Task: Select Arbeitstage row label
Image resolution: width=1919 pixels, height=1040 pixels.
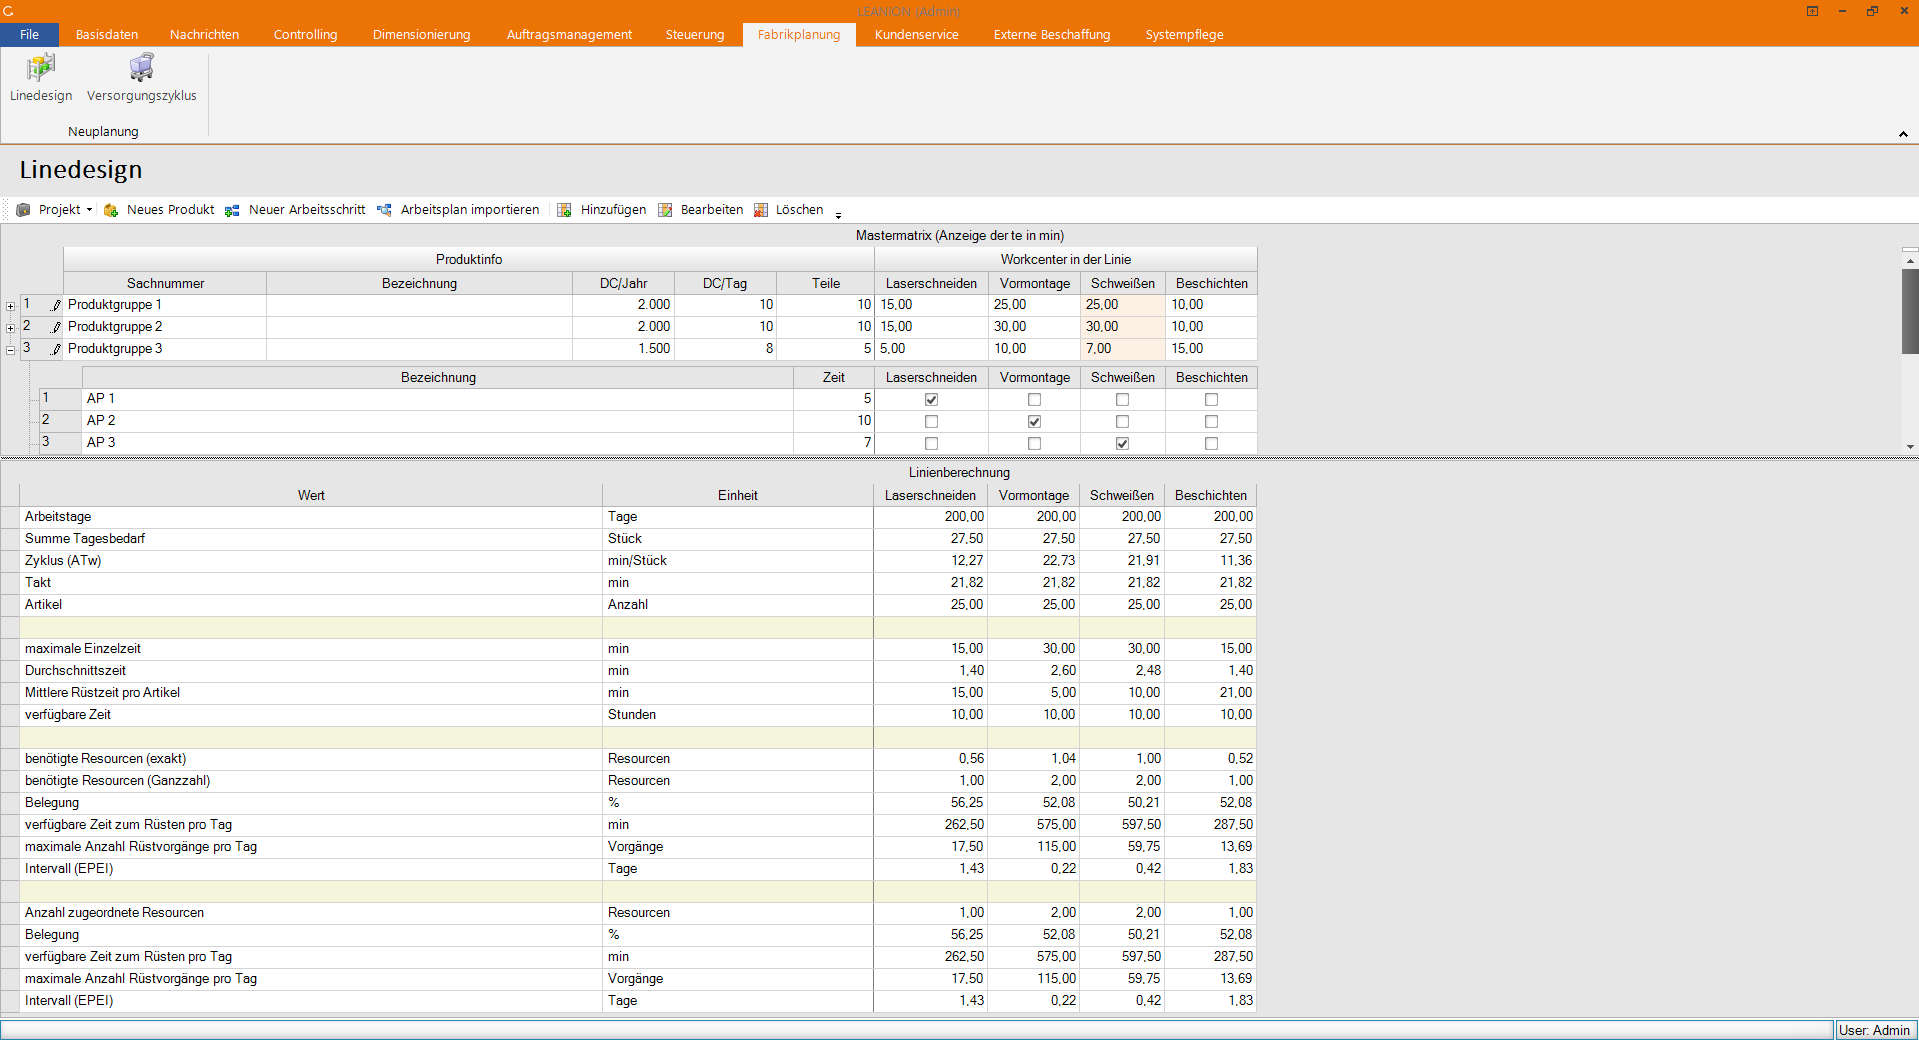Action: 58,517
